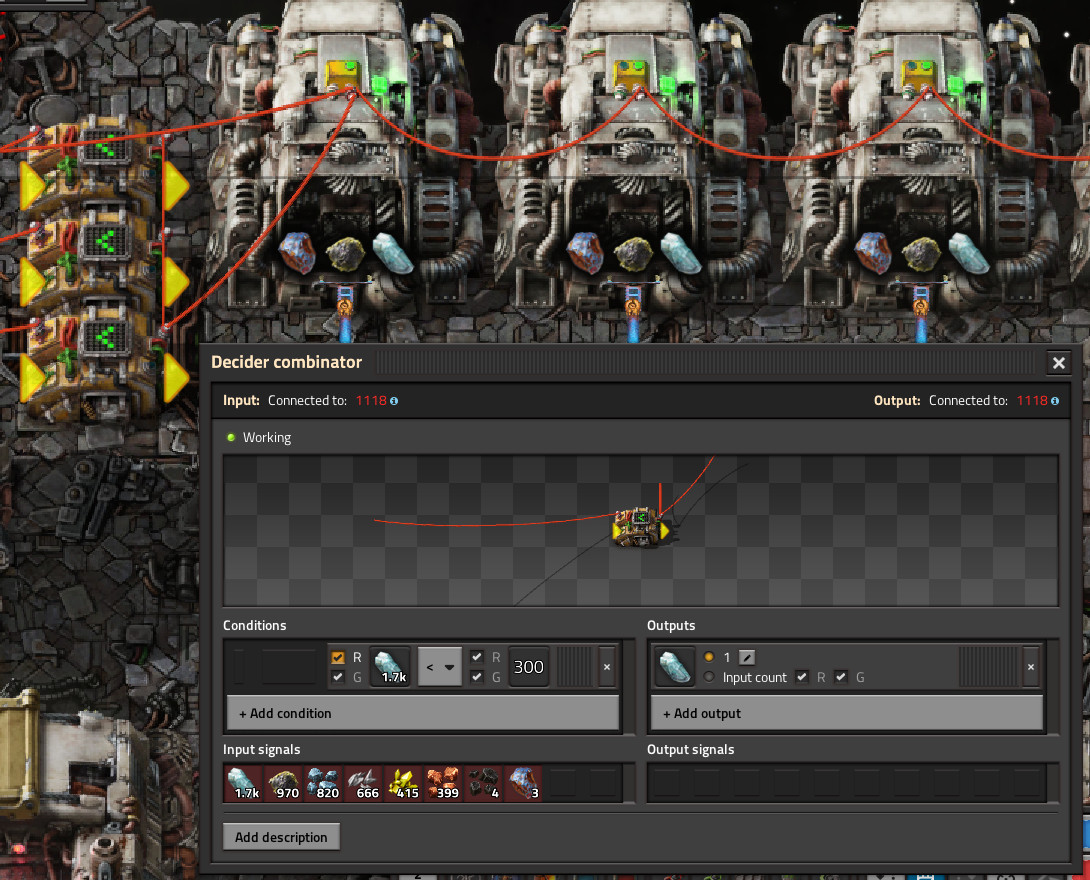Click the Add output button
The width and height of the screenshot is (1090, 880).
point(846,713)
